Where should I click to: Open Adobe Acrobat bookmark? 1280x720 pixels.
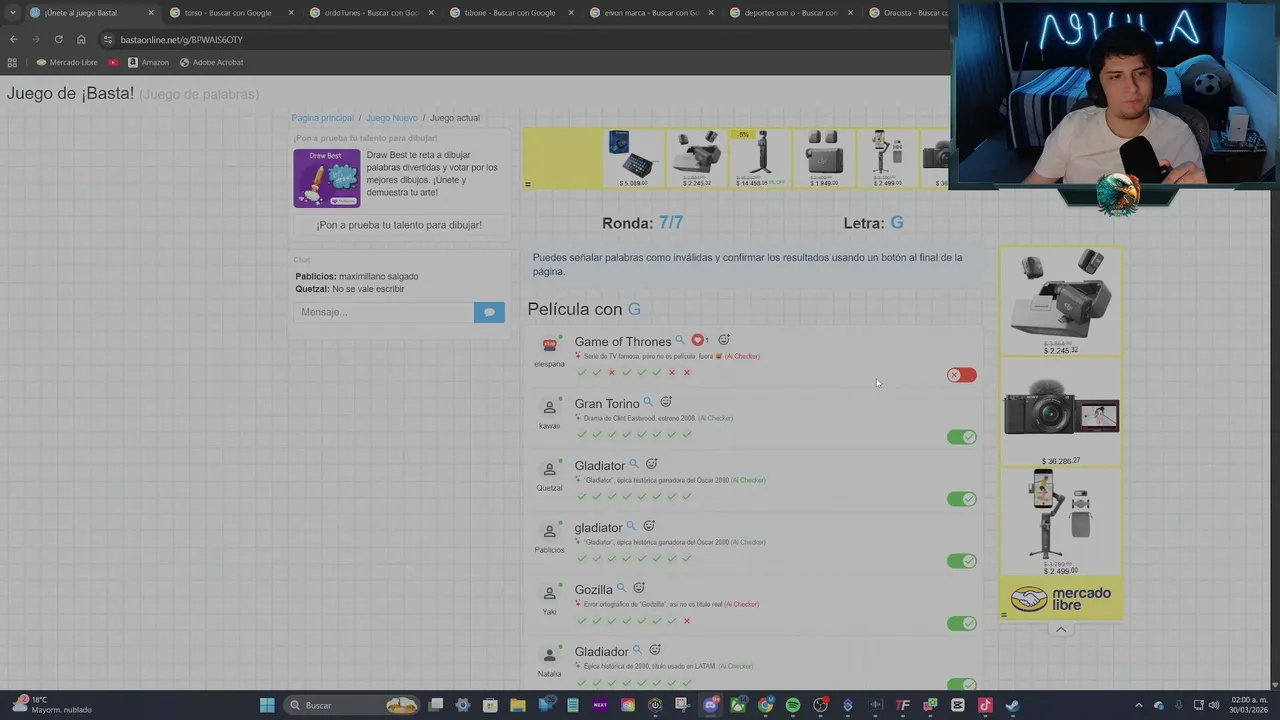click(x=211, y=62)
